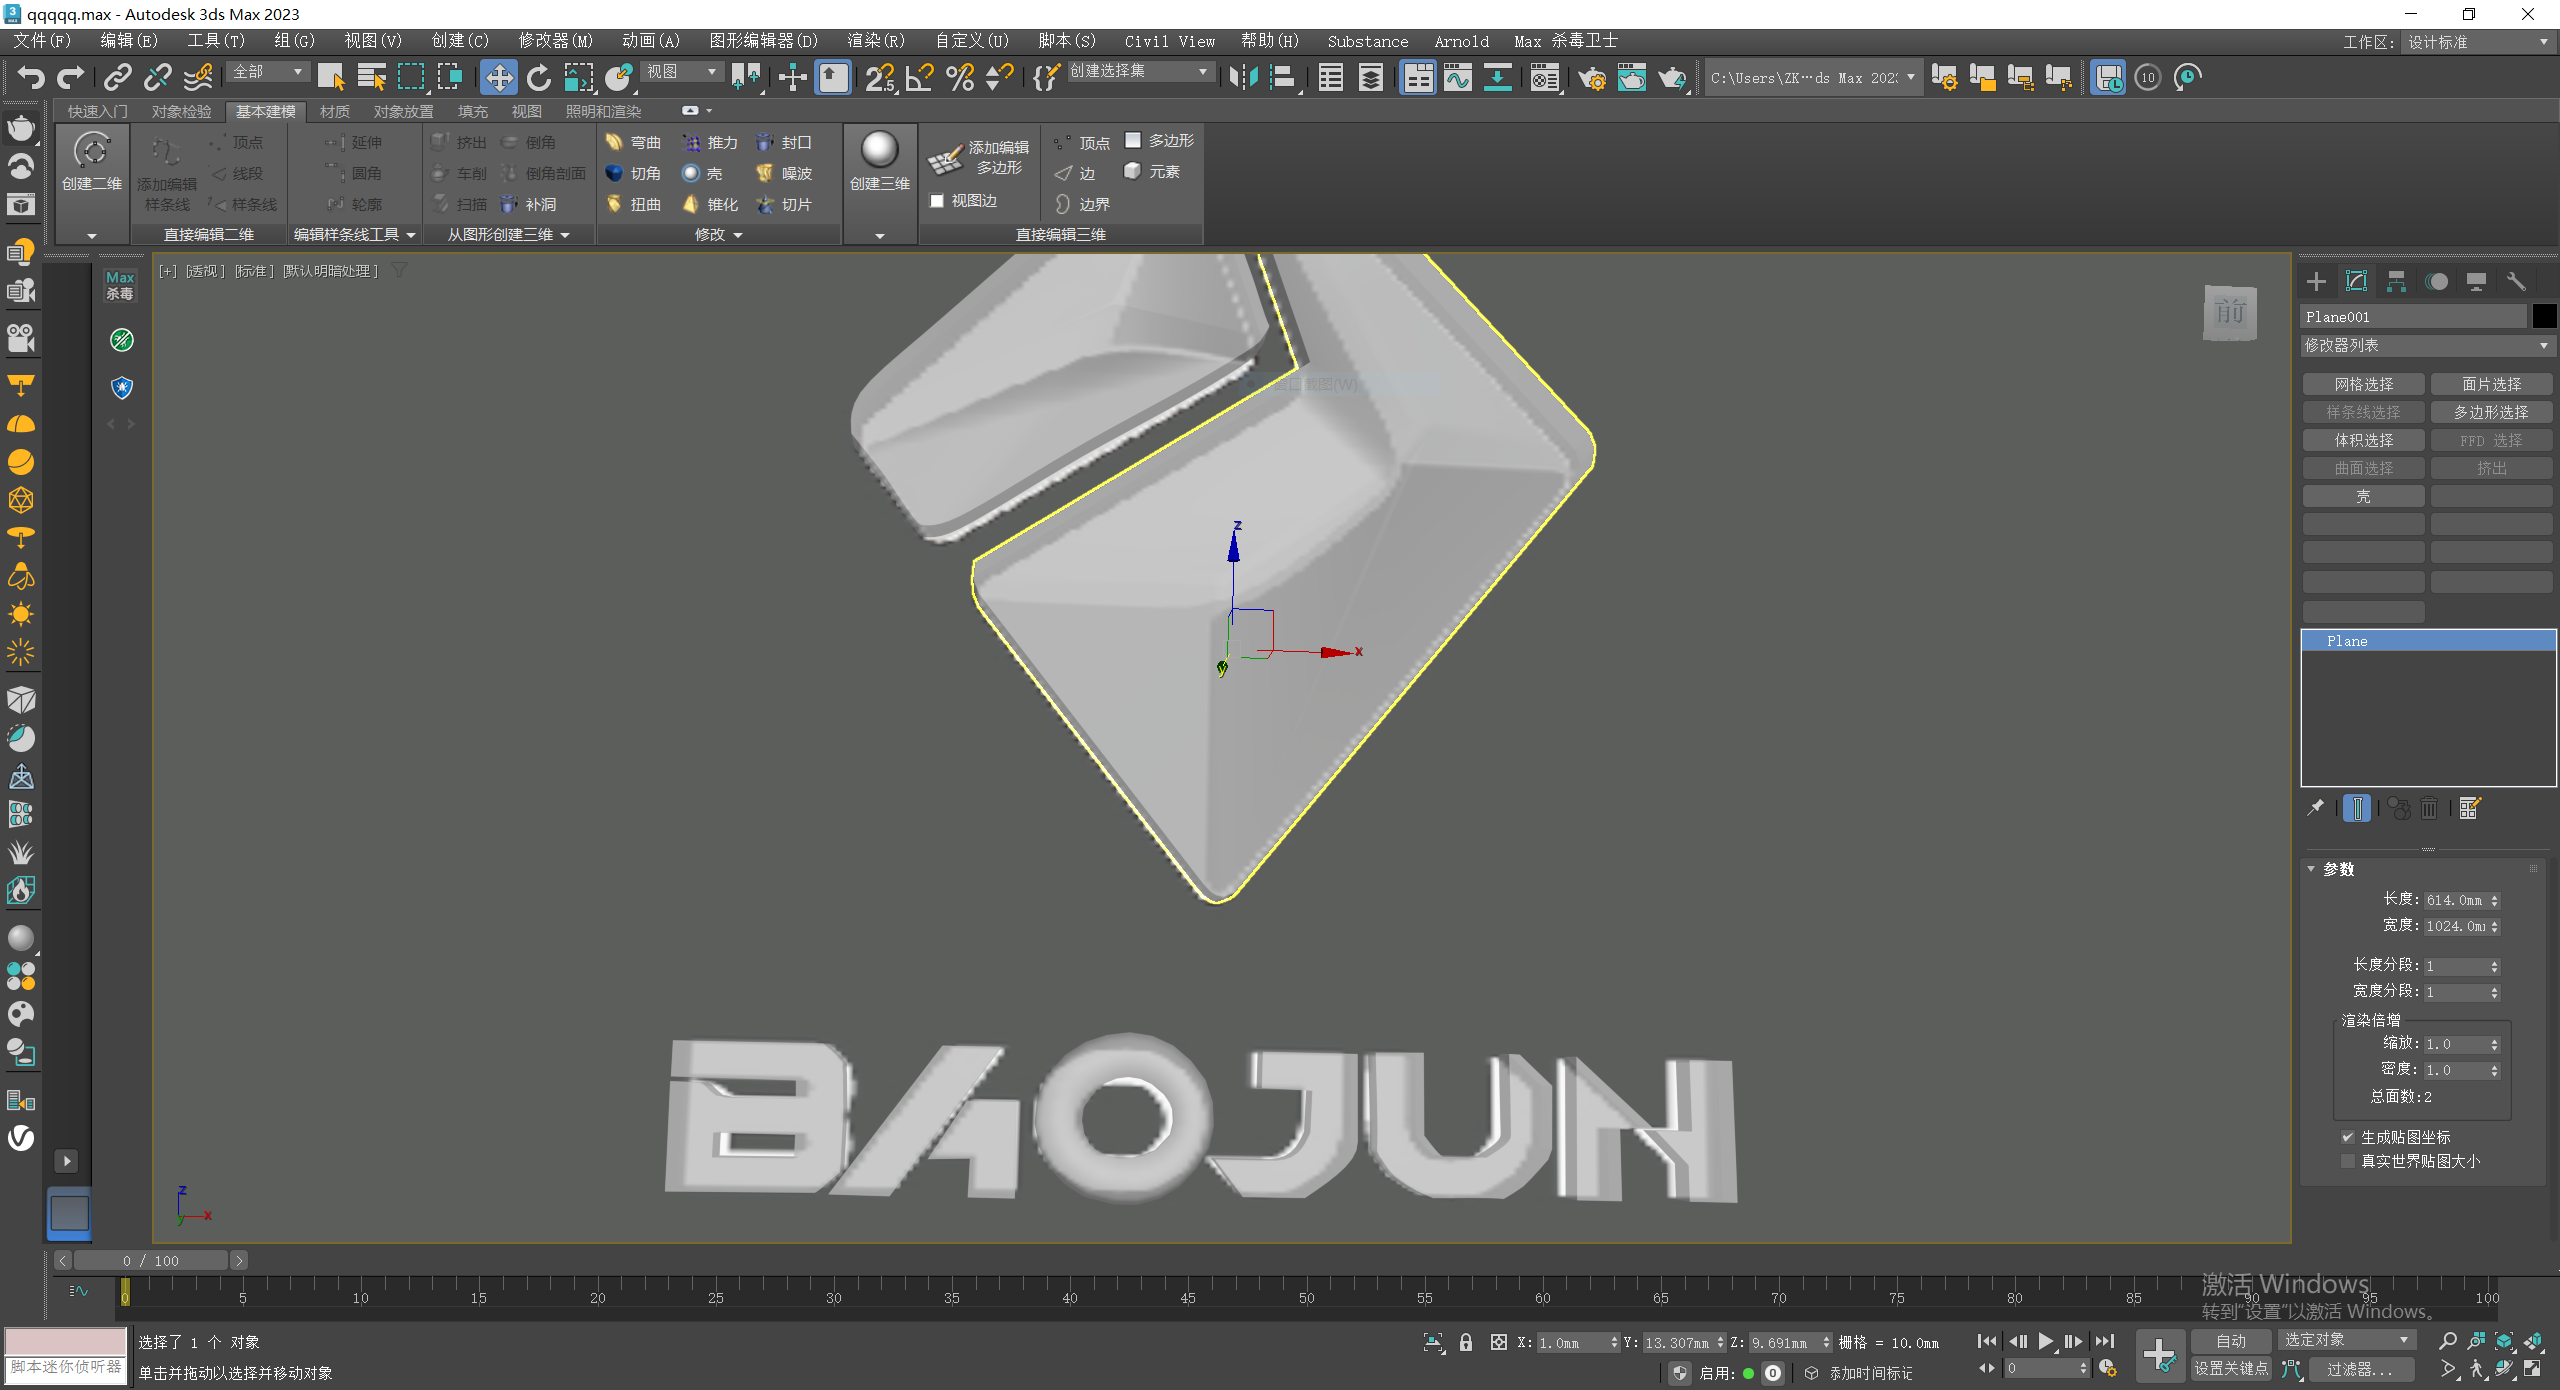Toggle the Angle Snap icon
Image resolution: width=2560 pixels, height=1390 pixels.
919,77
